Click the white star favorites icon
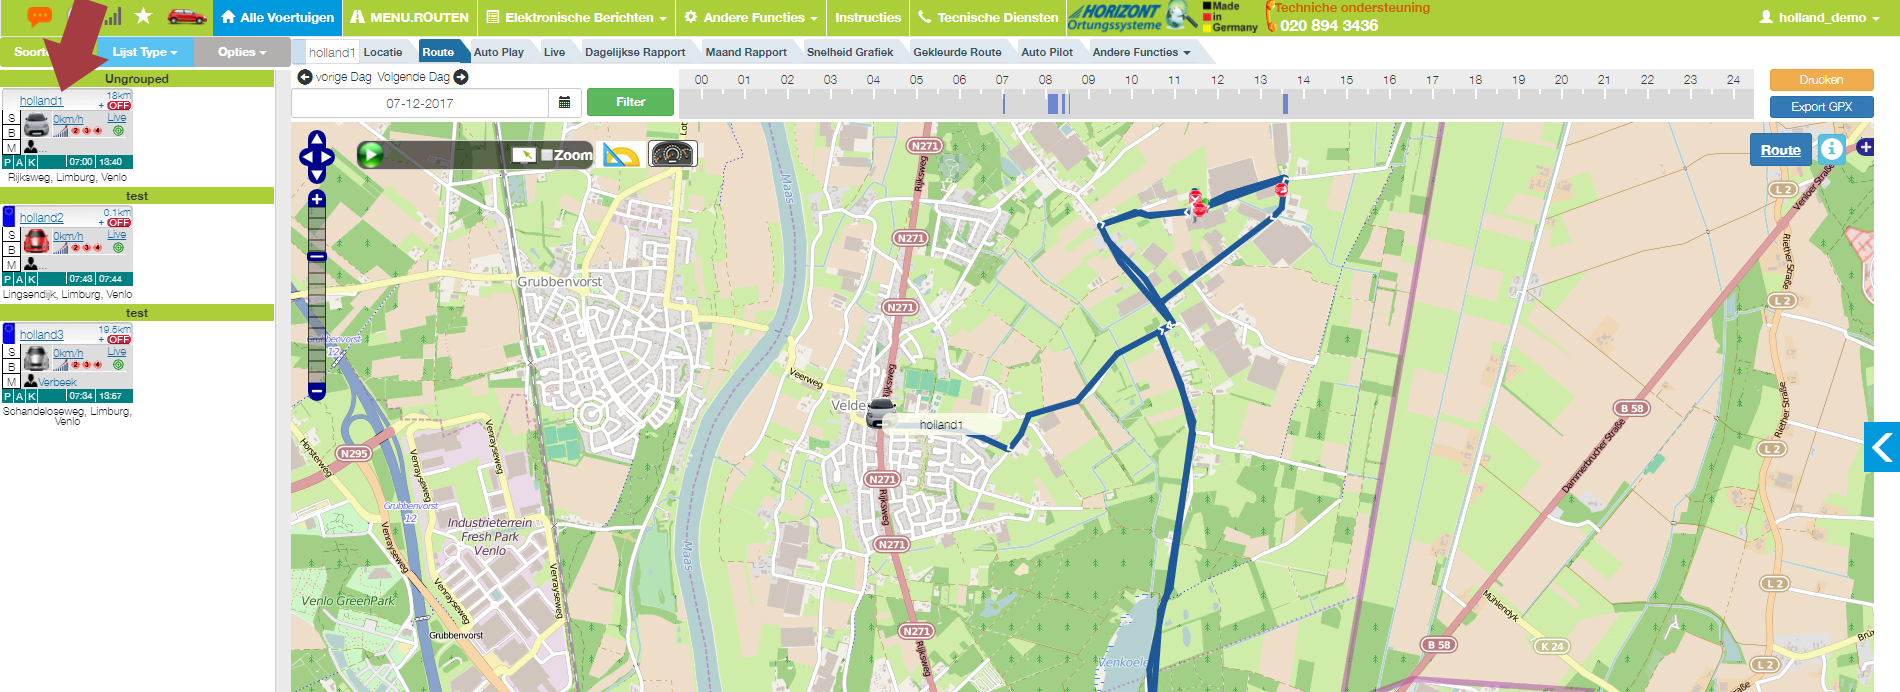 (143, 16)
